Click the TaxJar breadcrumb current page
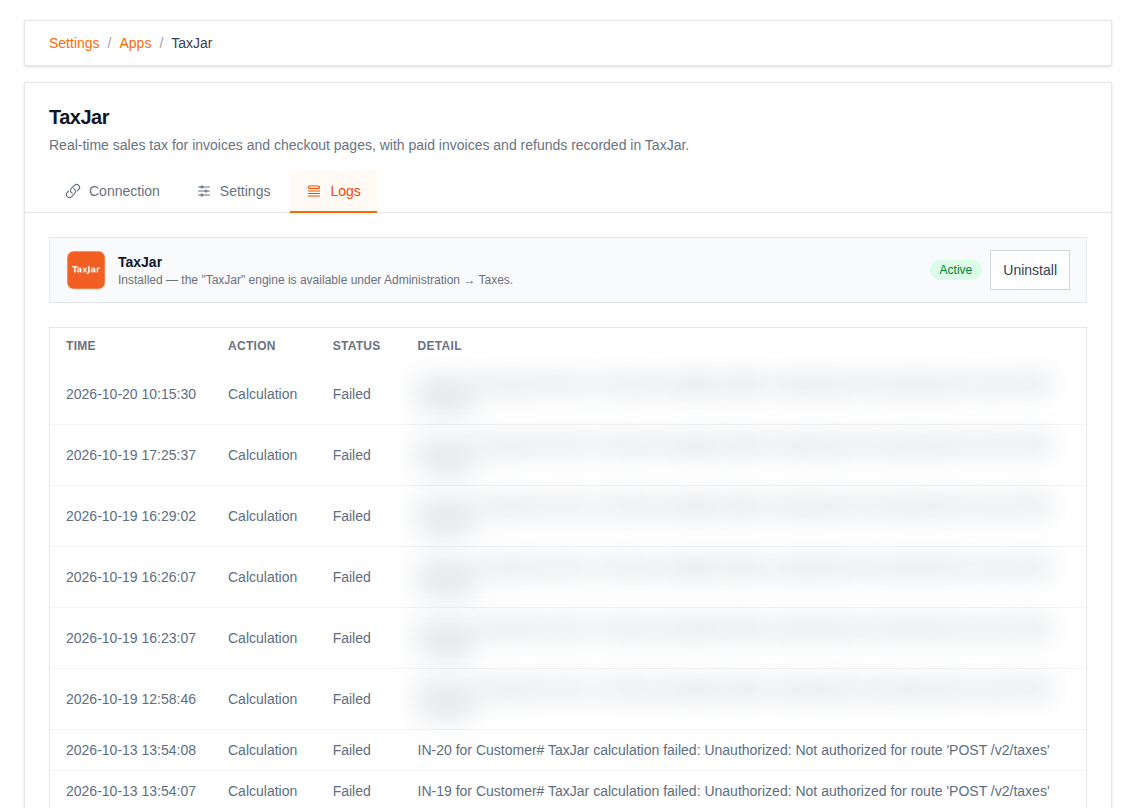 192,43
